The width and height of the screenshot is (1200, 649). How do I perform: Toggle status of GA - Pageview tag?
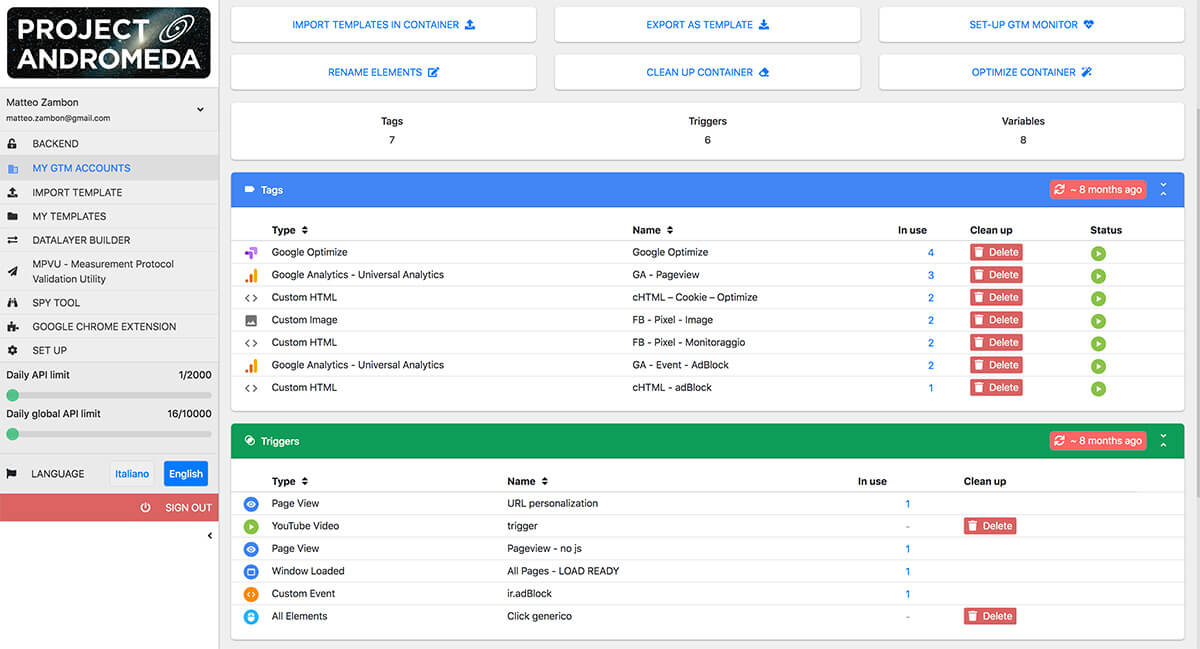(1098, 276)
